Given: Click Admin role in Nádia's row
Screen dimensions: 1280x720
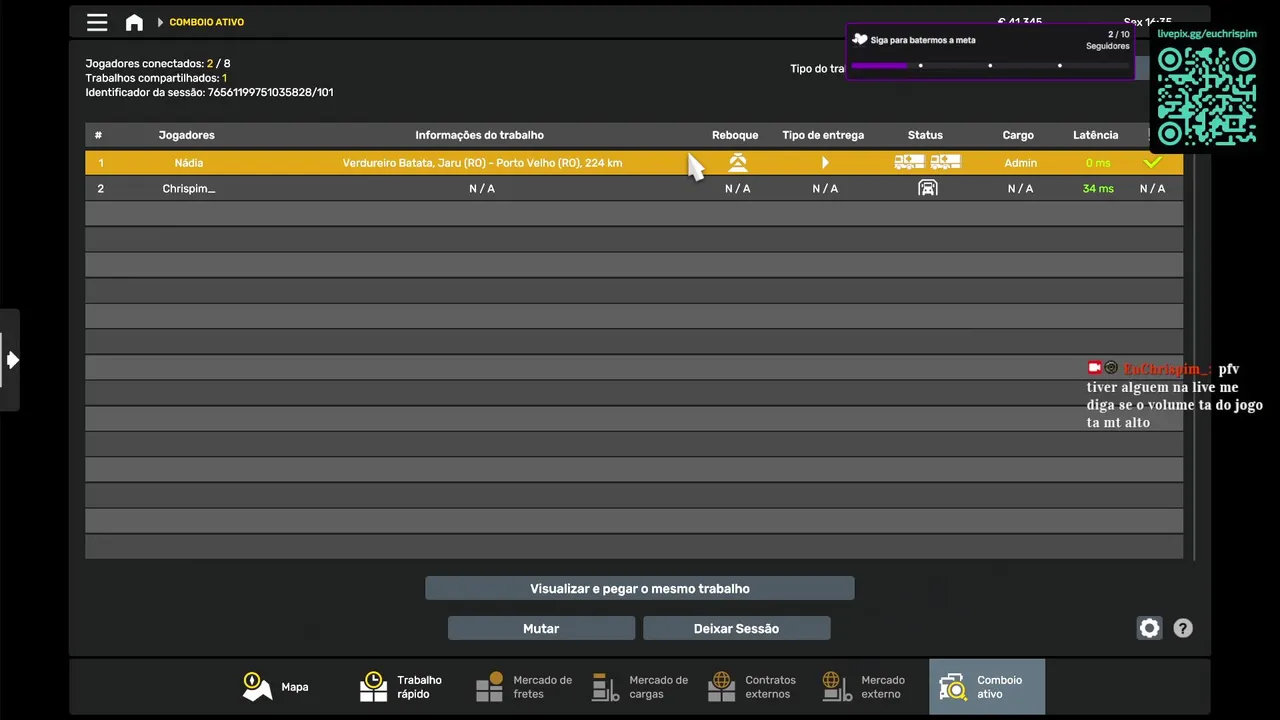Looking at the screenshot, I should [x=1021, y=162].
